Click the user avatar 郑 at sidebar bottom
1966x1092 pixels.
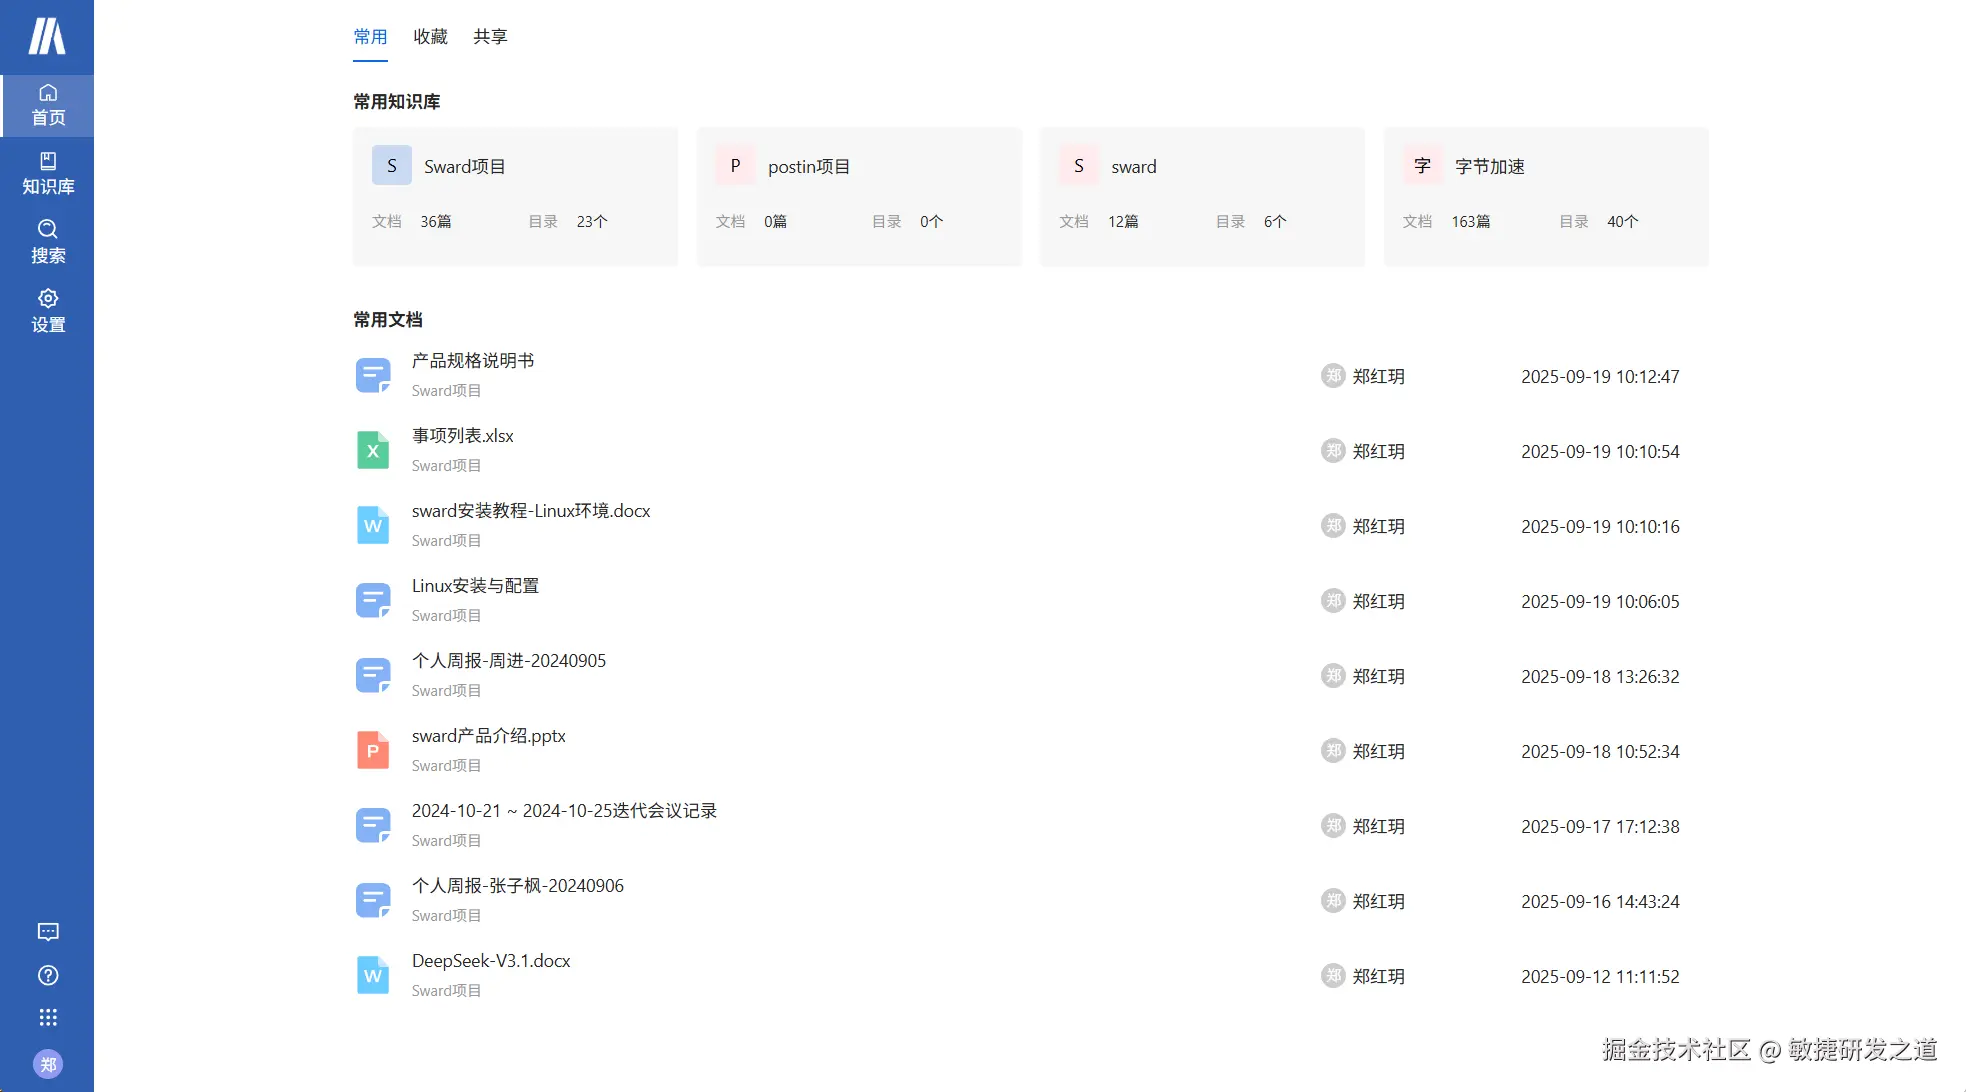click(47, 1064)
